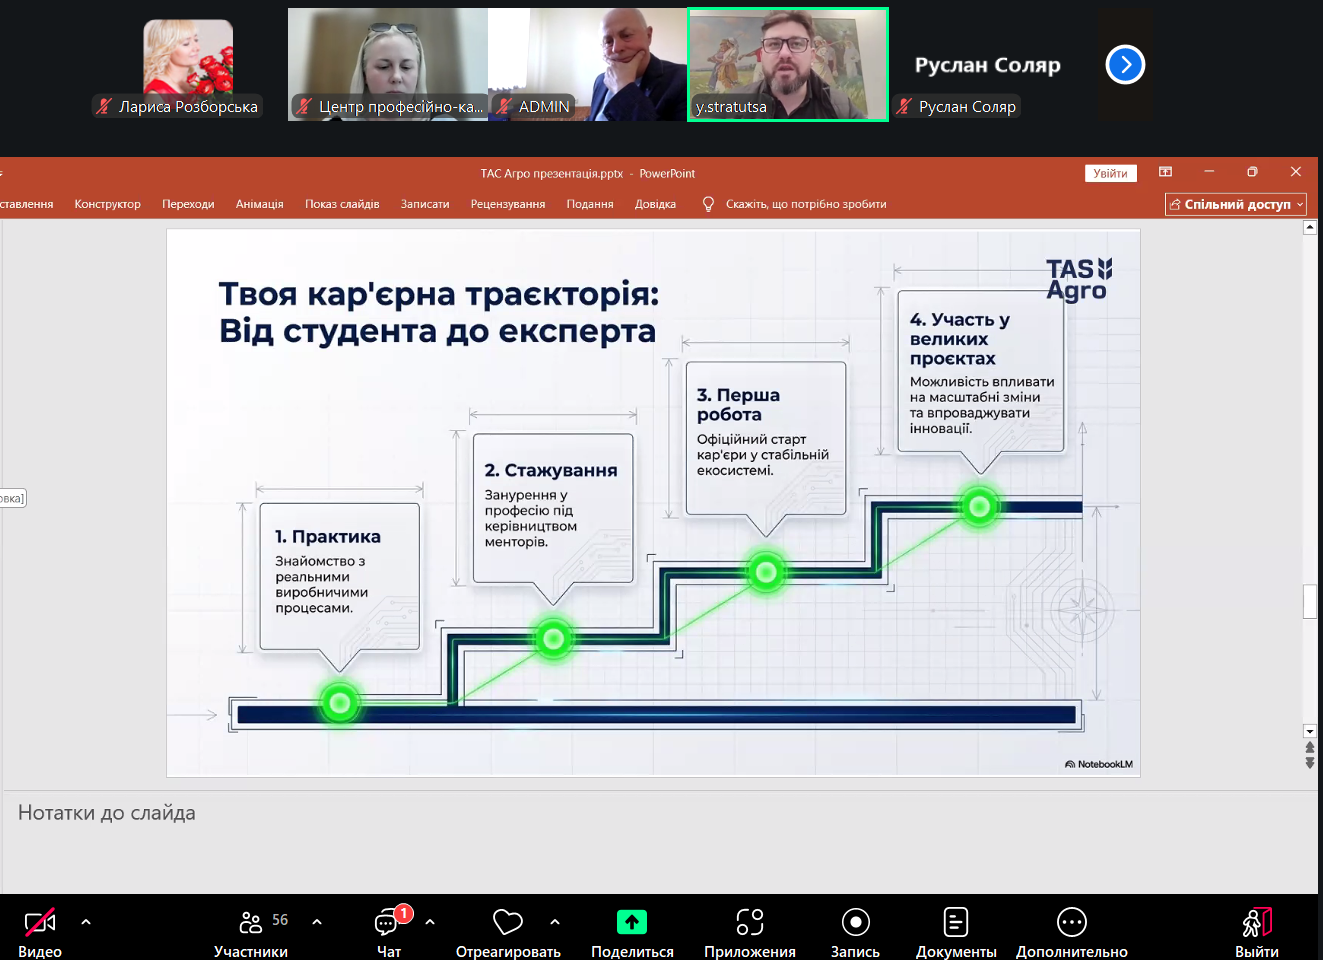Expand the chevron next to Участники

click(x=317, y=922)
